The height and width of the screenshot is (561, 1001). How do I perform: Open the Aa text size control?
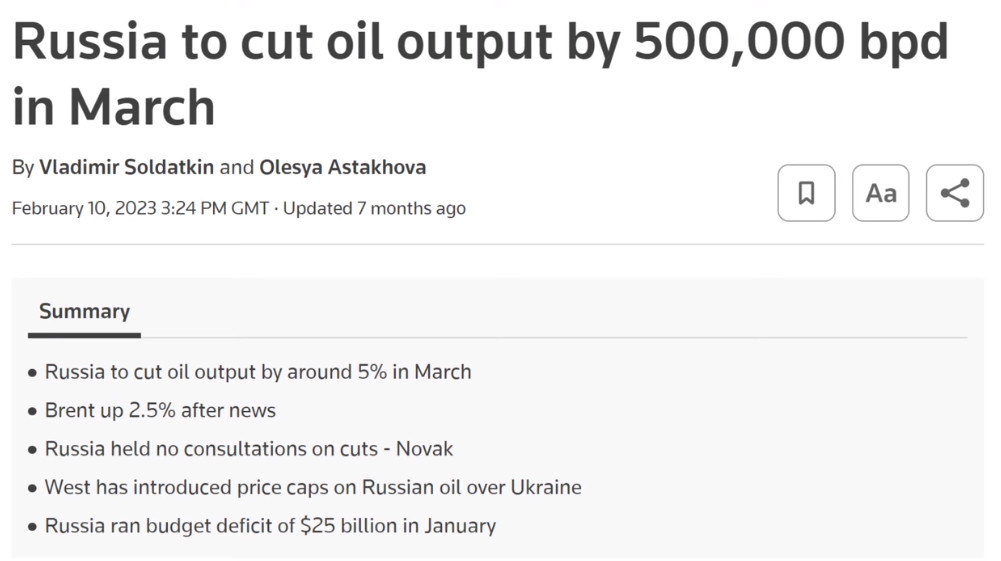tap(880, 193)
